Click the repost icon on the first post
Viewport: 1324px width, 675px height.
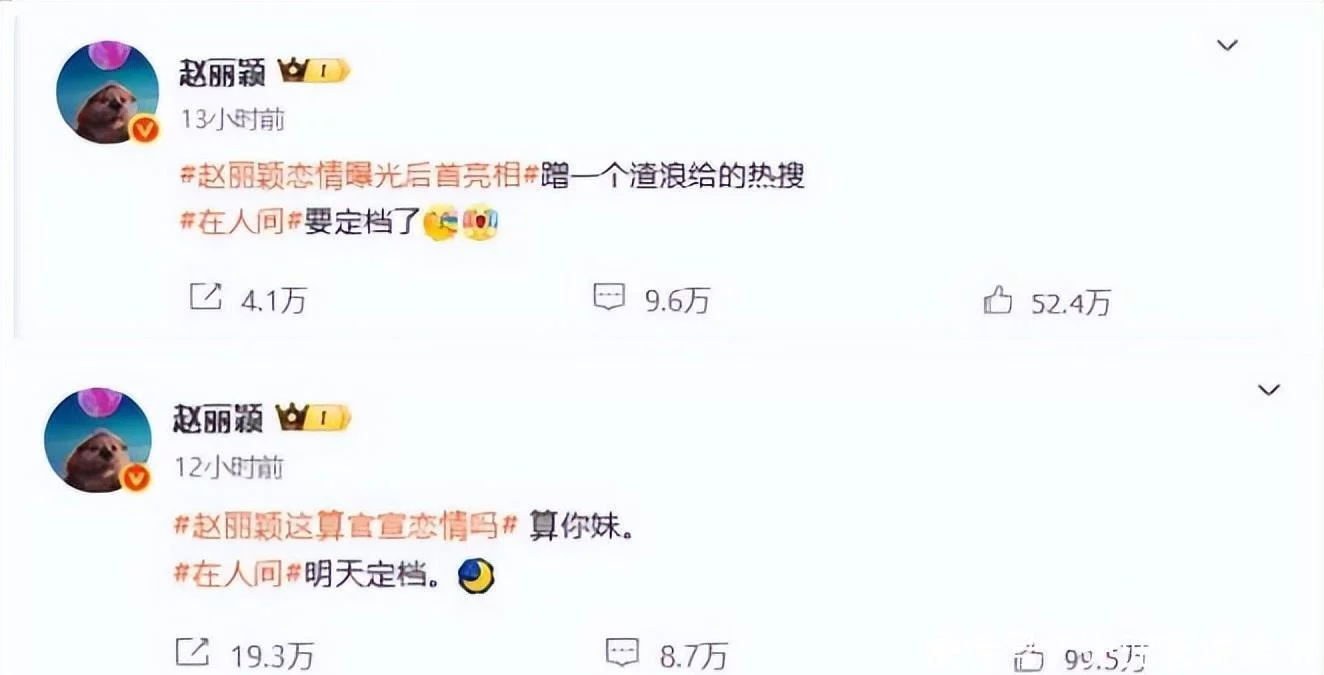pyautogui.click(x=205, y=298)
